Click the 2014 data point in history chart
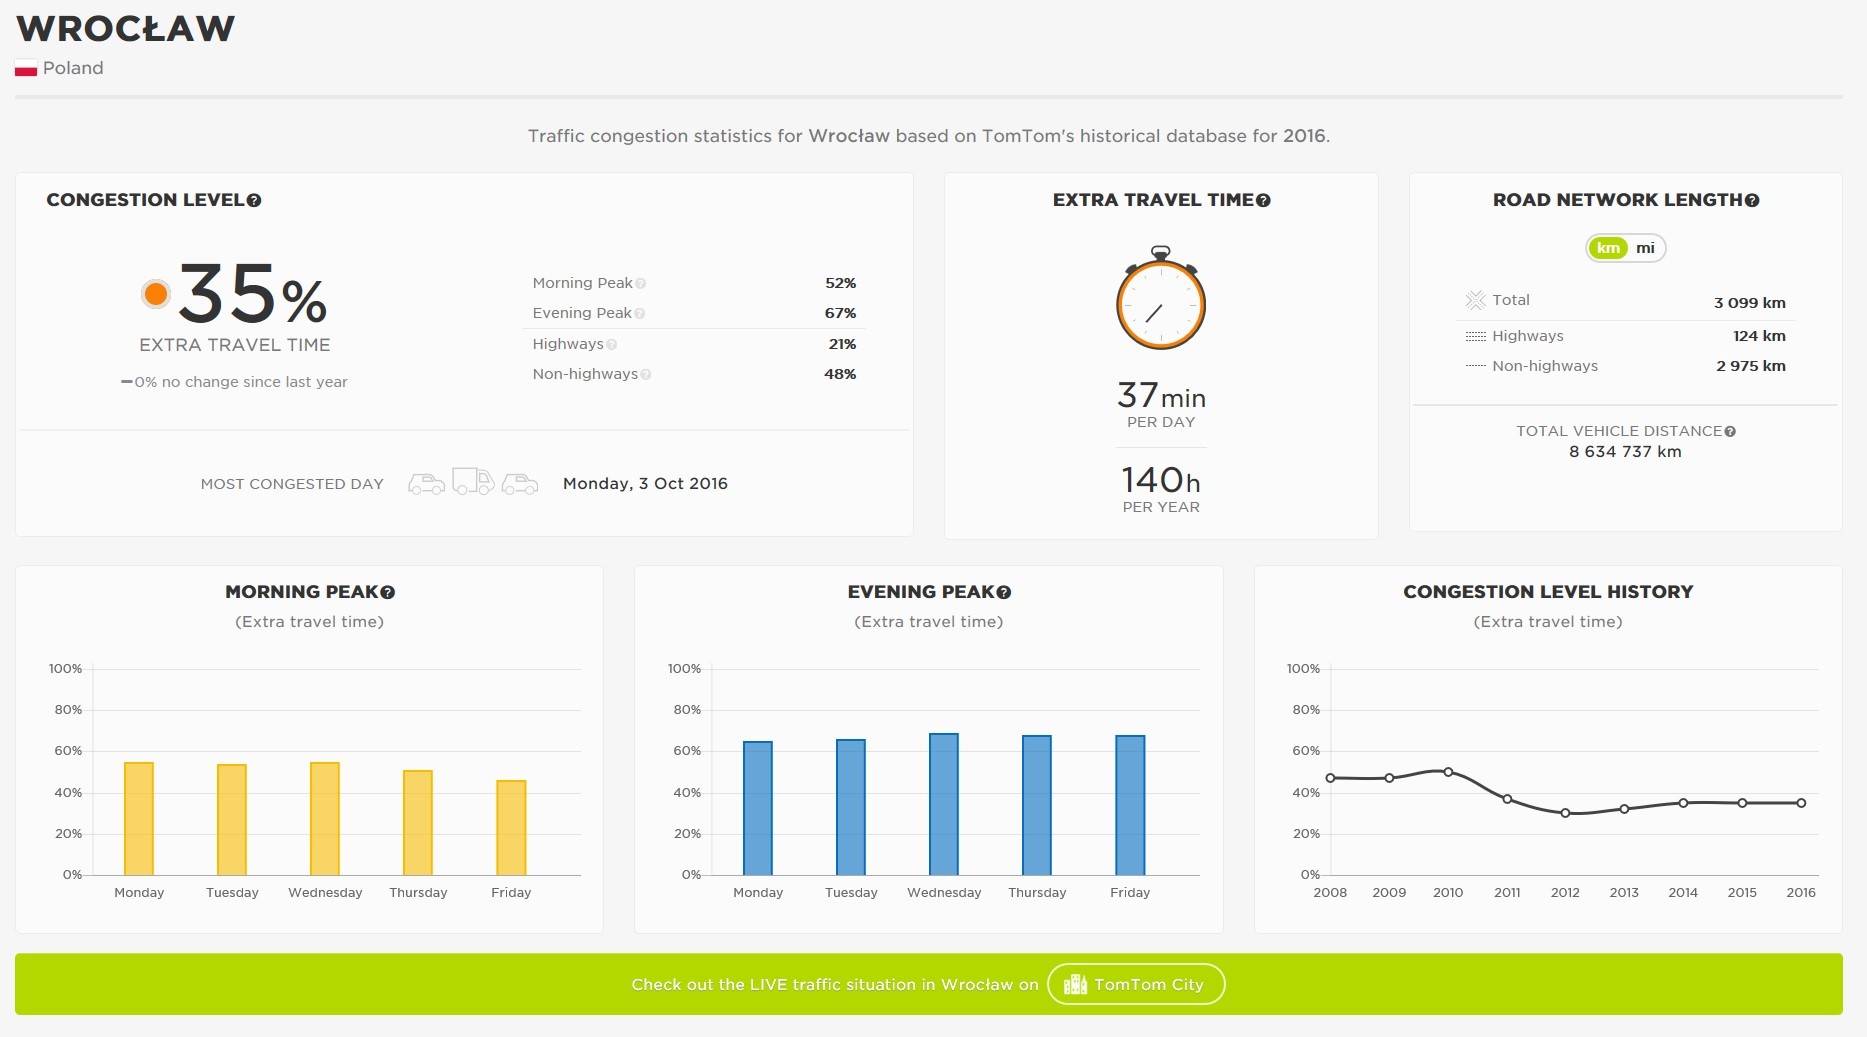The height and width of the screenshot is (1037, 1867). [1683, 803]
